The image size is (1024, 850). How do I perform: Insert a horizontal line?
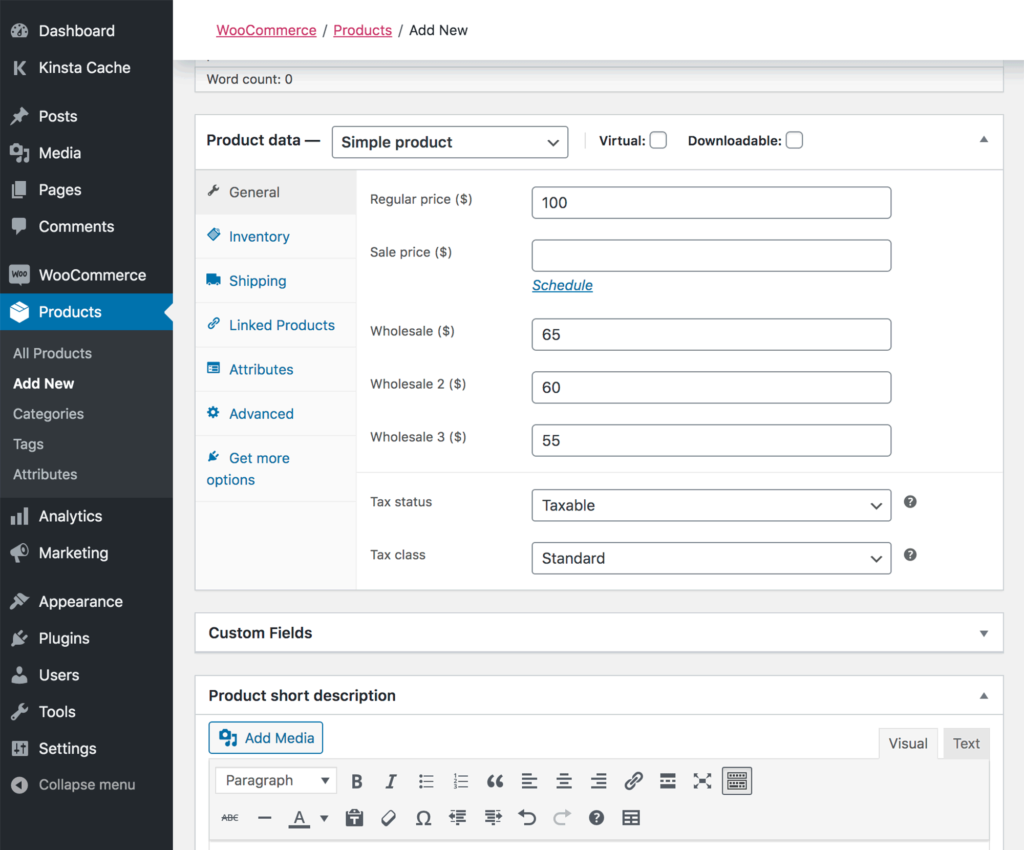pos(264,817)
